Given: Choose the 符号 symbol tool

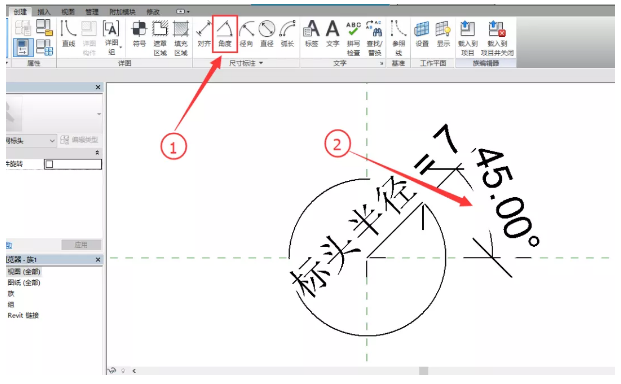Looking at the screenshot, I should pos(139,34).
